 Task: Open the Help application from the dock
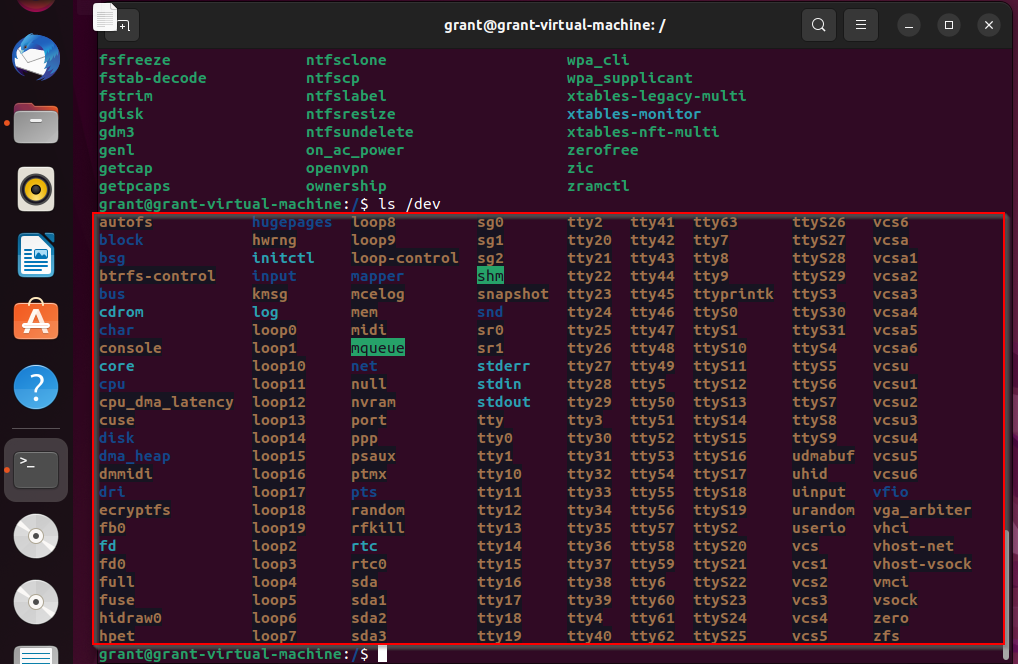click(36, 387)
